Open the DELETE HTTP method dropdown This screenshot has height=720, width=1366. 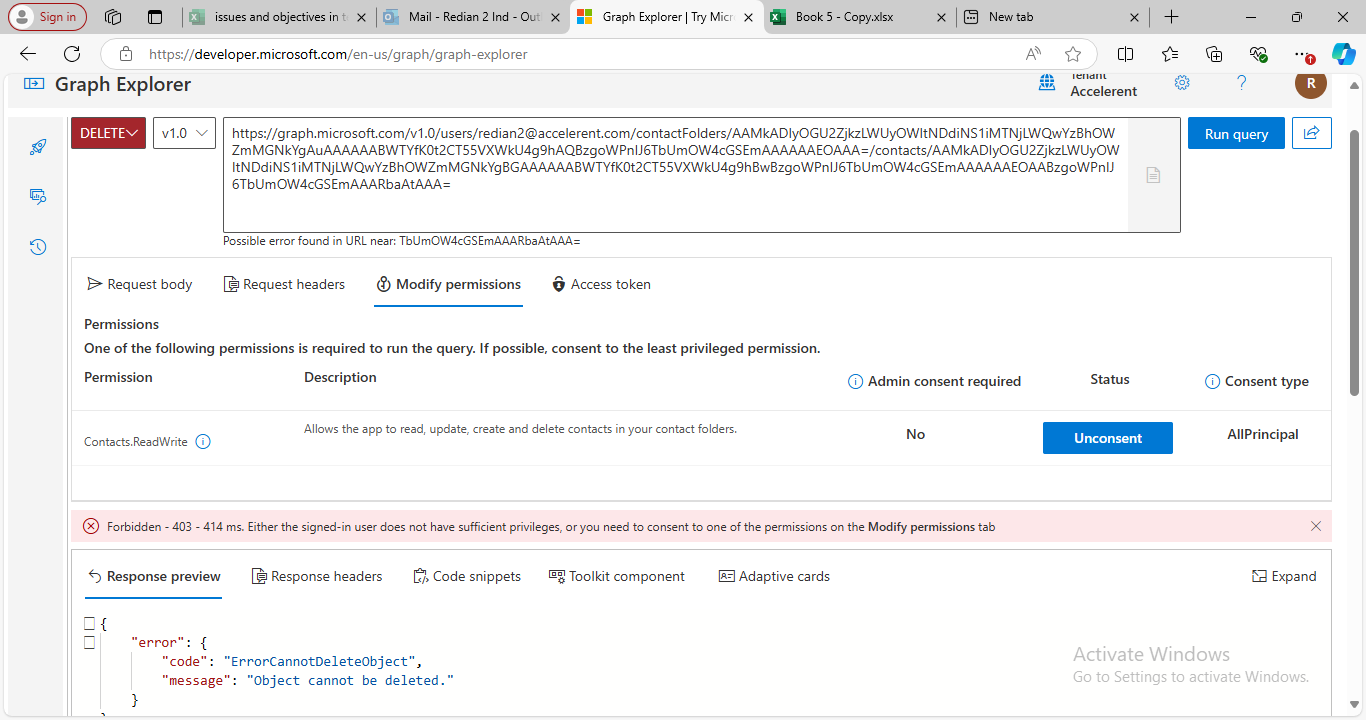click(x=108, y=133)
